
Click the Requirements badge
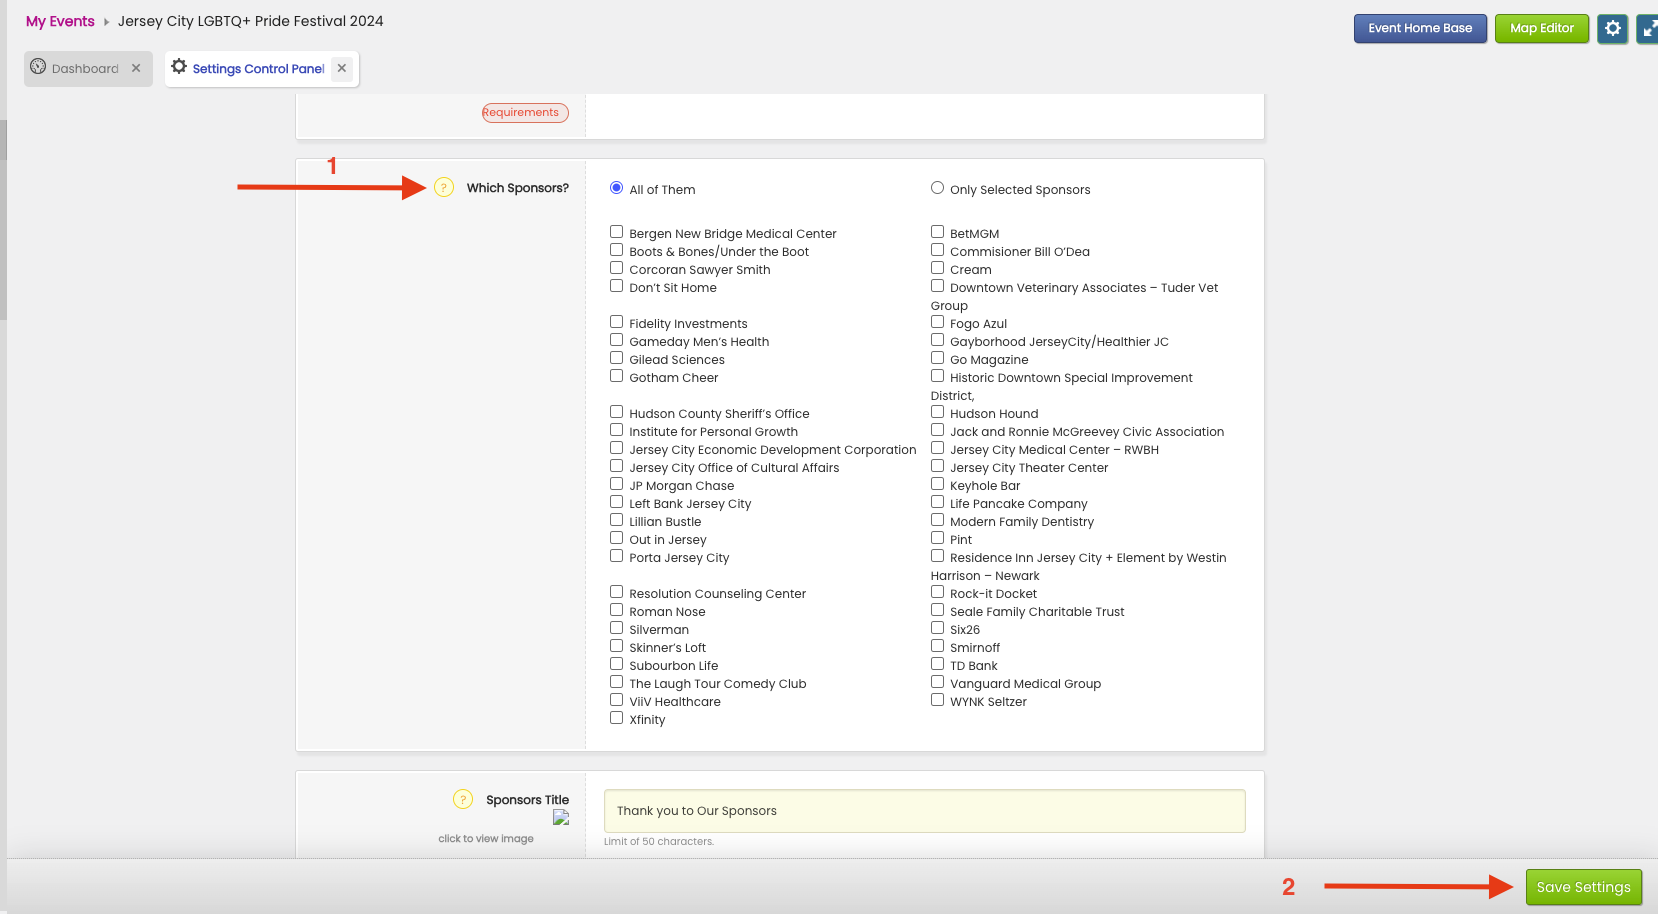point(525,113)
